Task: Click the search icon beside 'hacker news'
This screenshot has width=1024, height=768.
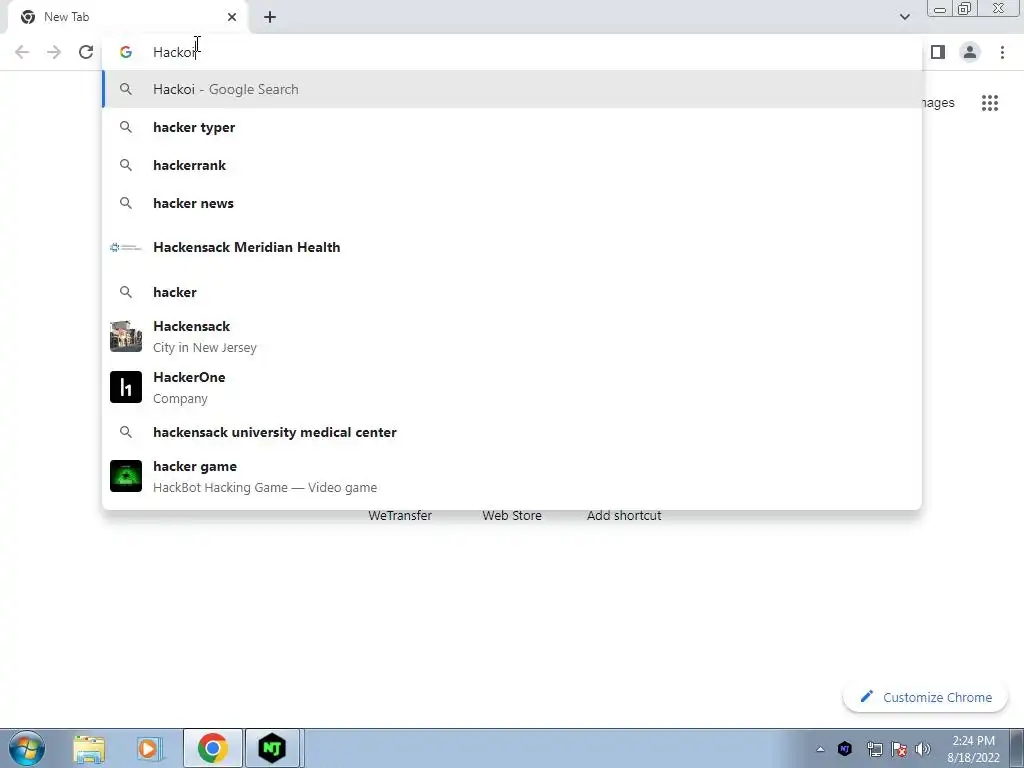Action: [x=126, y=203]
